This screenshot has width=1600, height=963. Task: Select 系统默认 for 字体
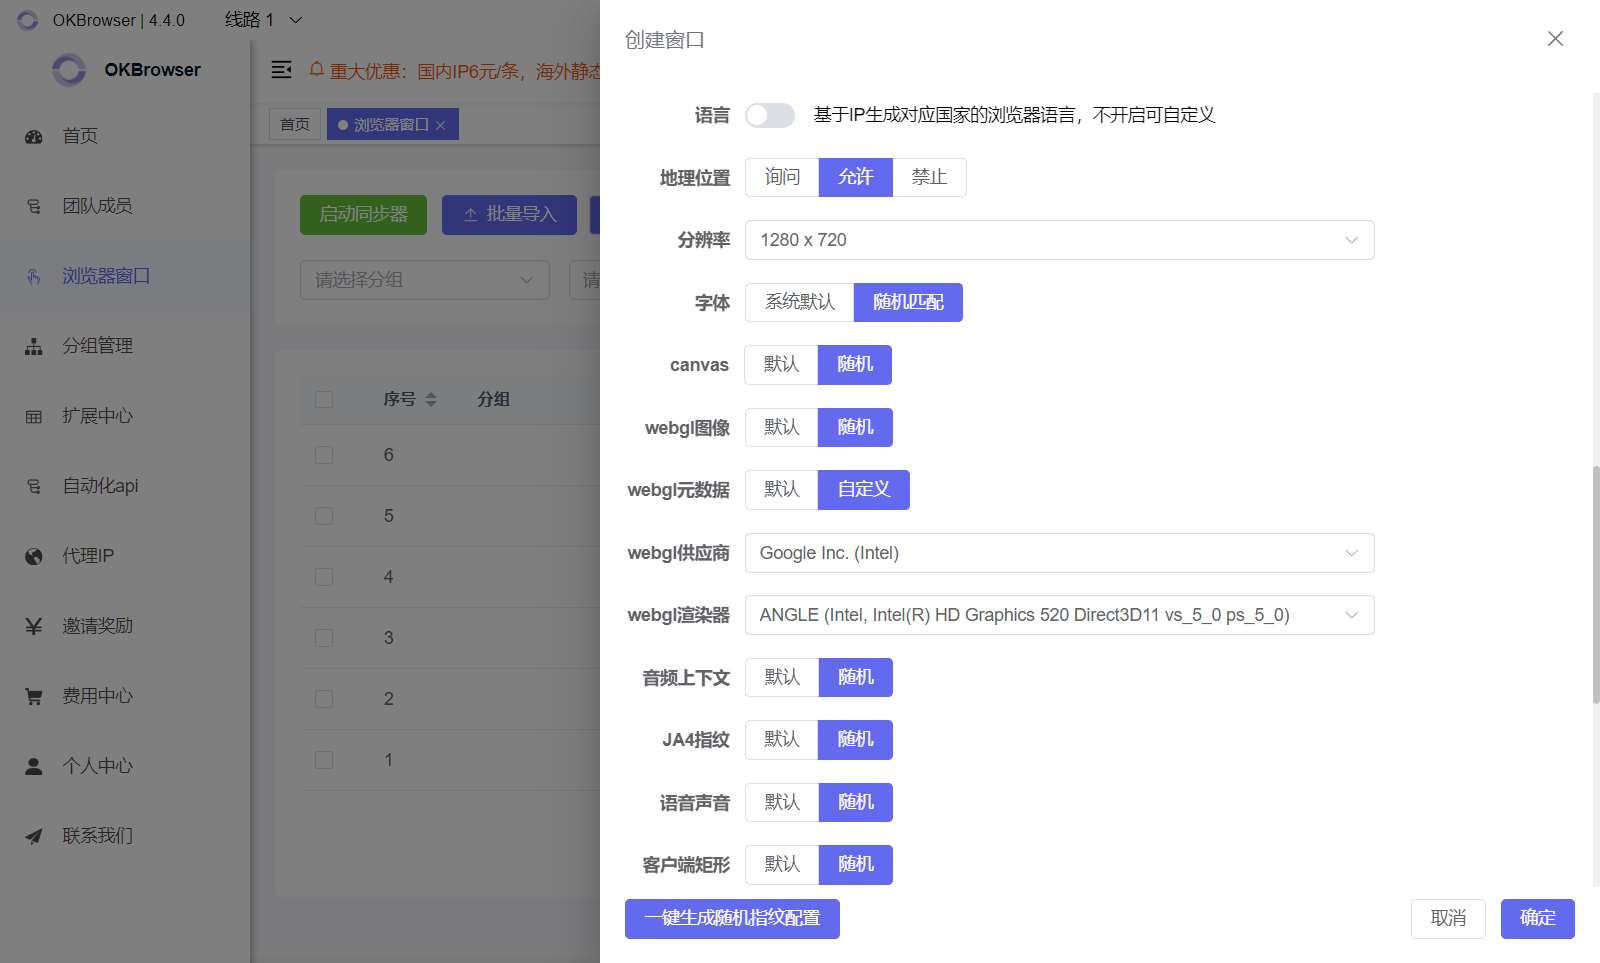799,303
